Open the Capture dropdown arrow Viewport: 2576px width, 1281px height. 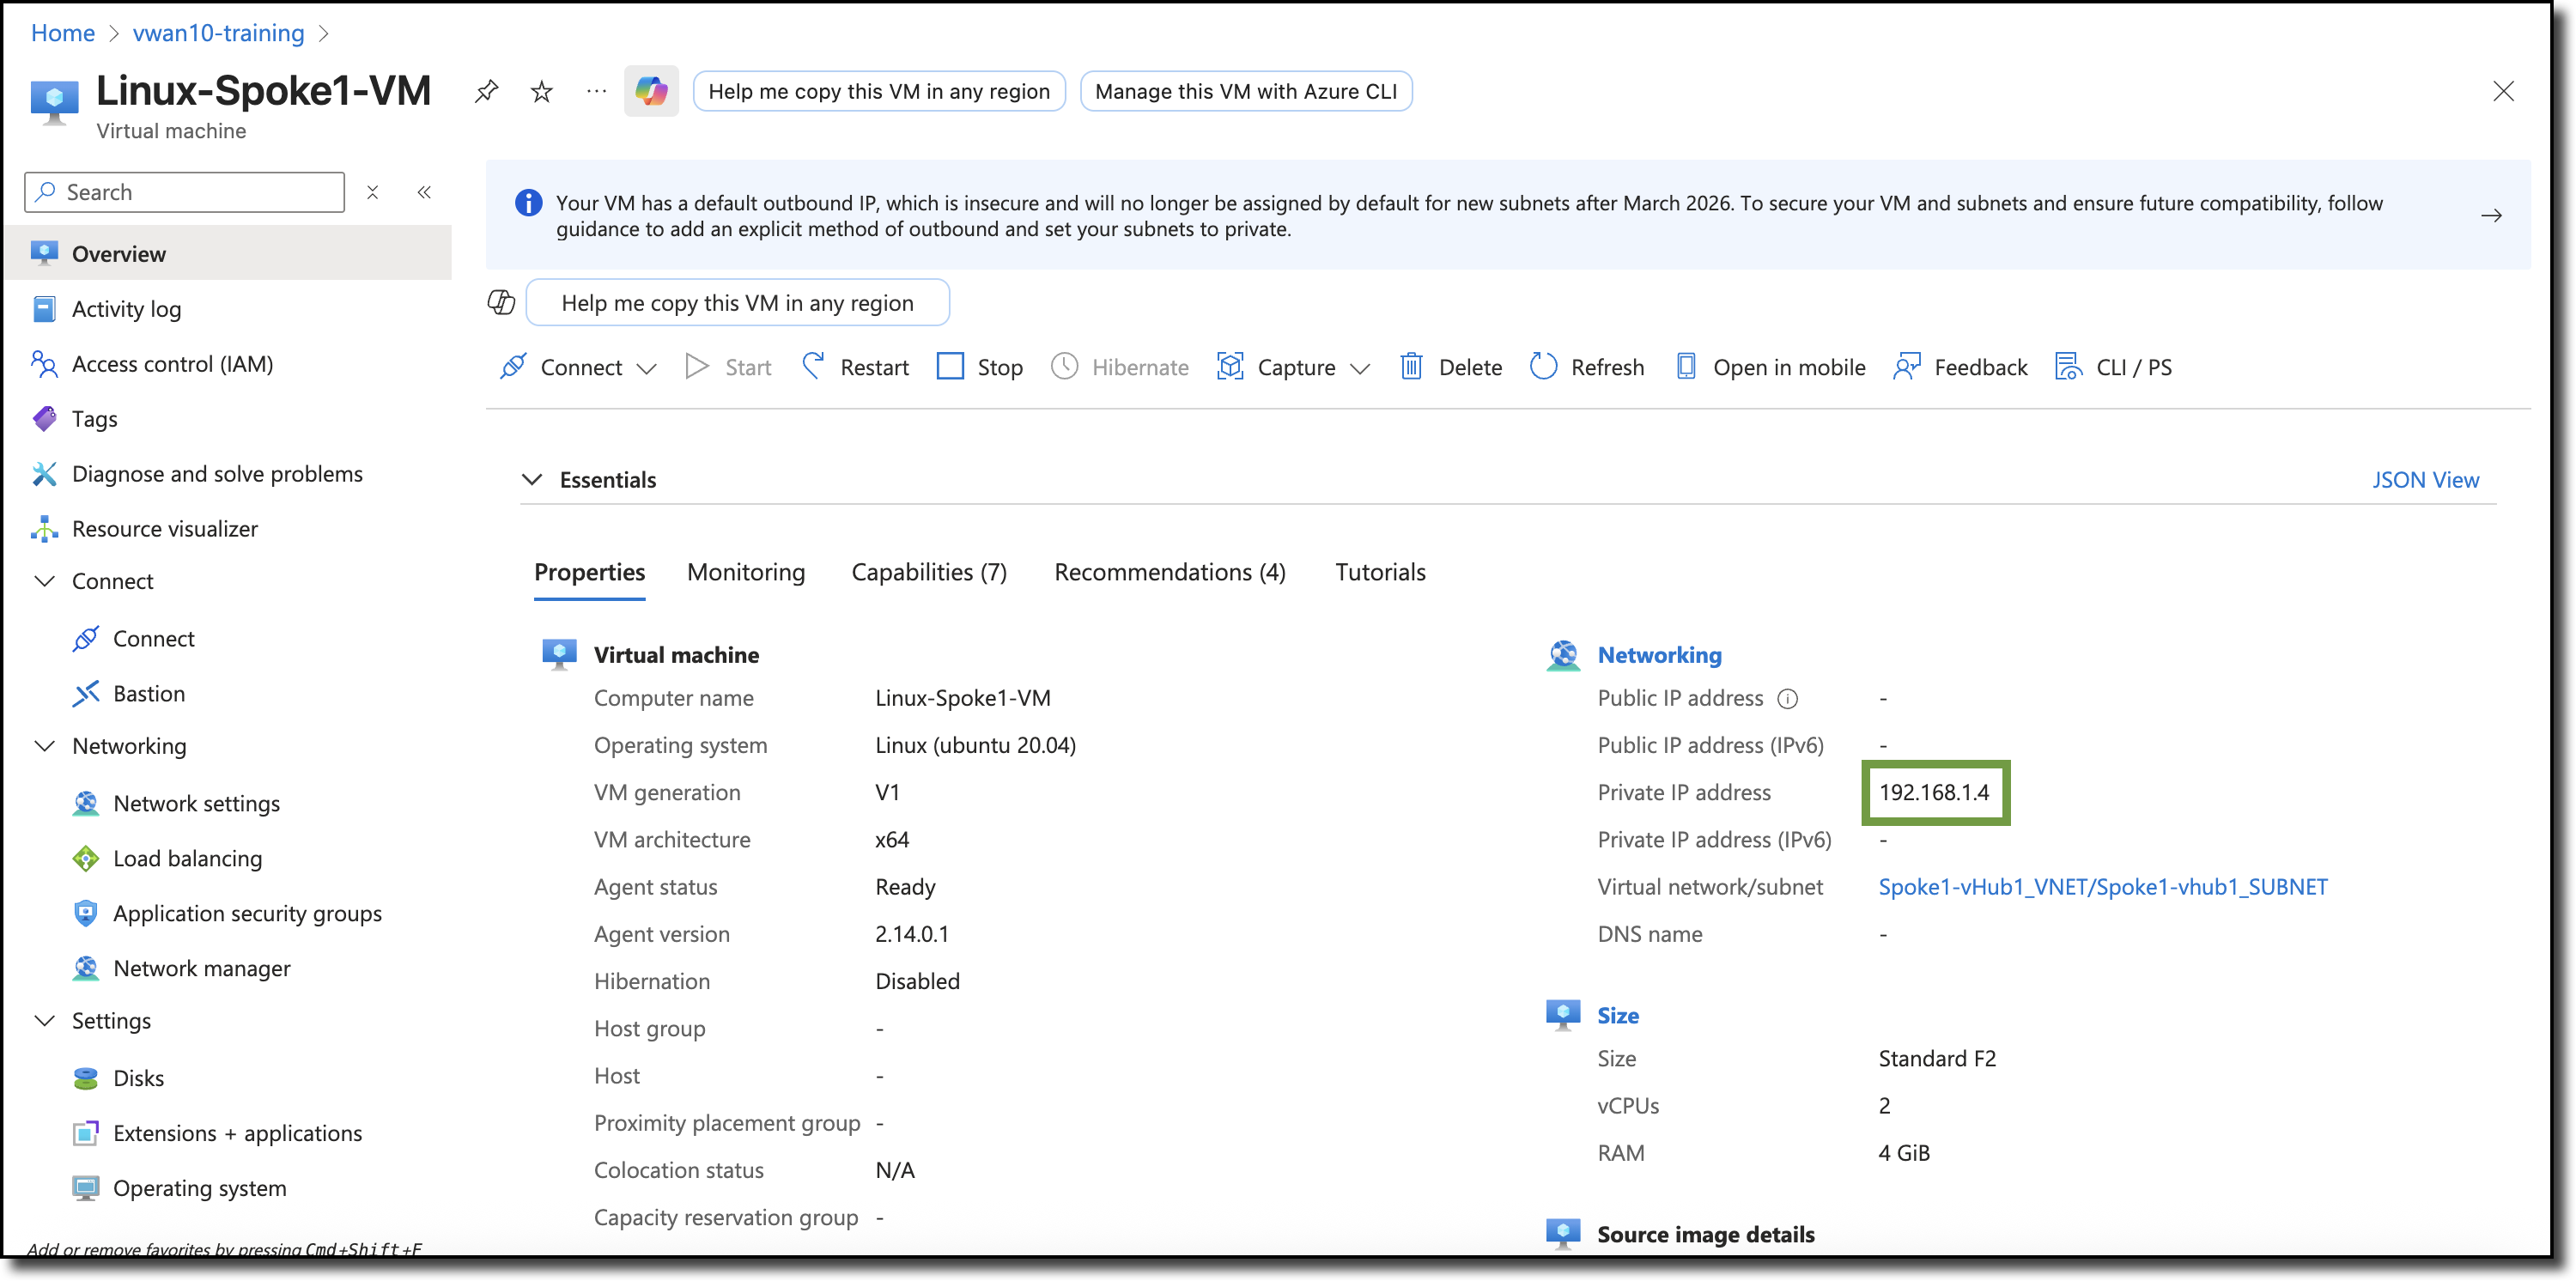click(1359, 368)
